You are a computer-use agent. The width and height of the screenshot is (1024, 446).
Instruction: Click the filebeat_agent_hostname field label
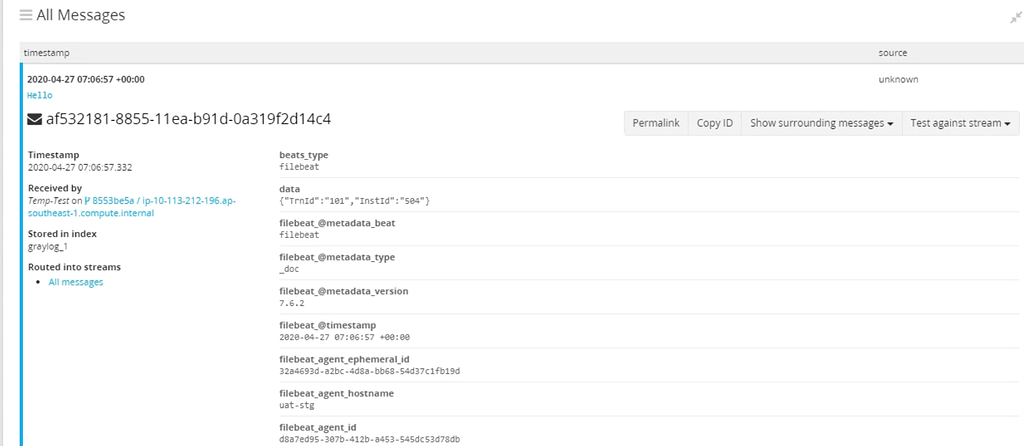point(336,393)
